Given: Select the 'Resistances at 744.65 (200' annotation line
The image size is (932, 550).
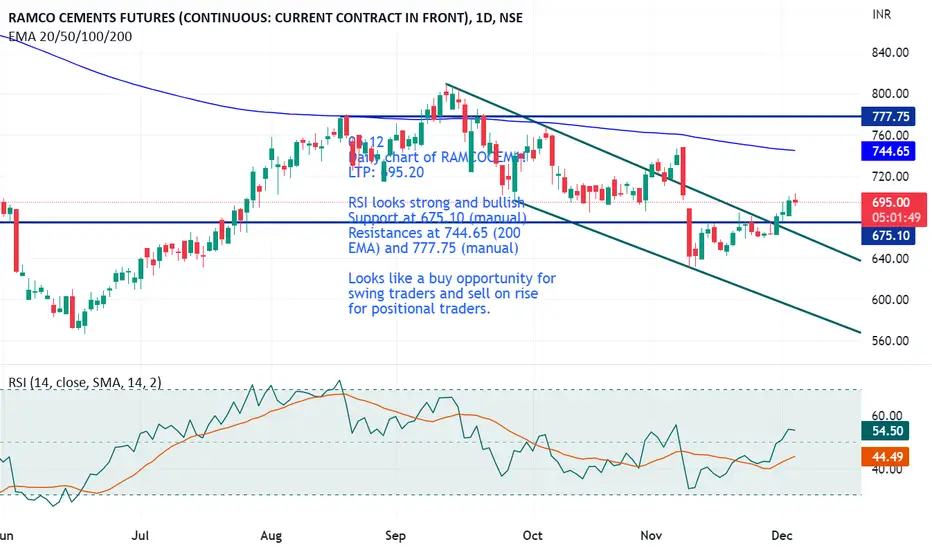Looking at the screenshot, I should [x=434, y=232].
